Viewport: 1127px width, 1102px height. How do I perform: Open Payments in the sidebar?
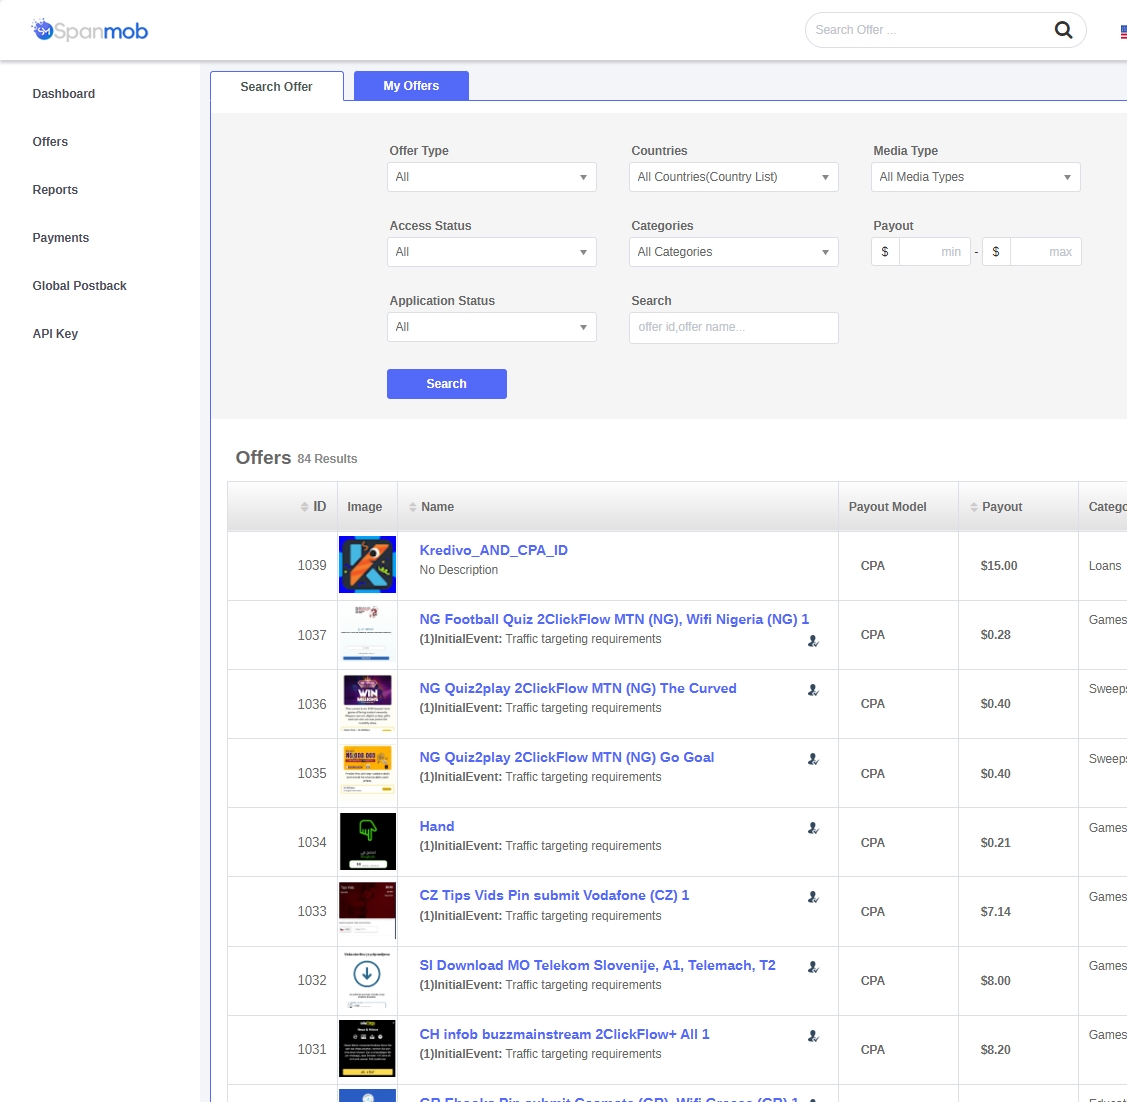pos(60,238)
